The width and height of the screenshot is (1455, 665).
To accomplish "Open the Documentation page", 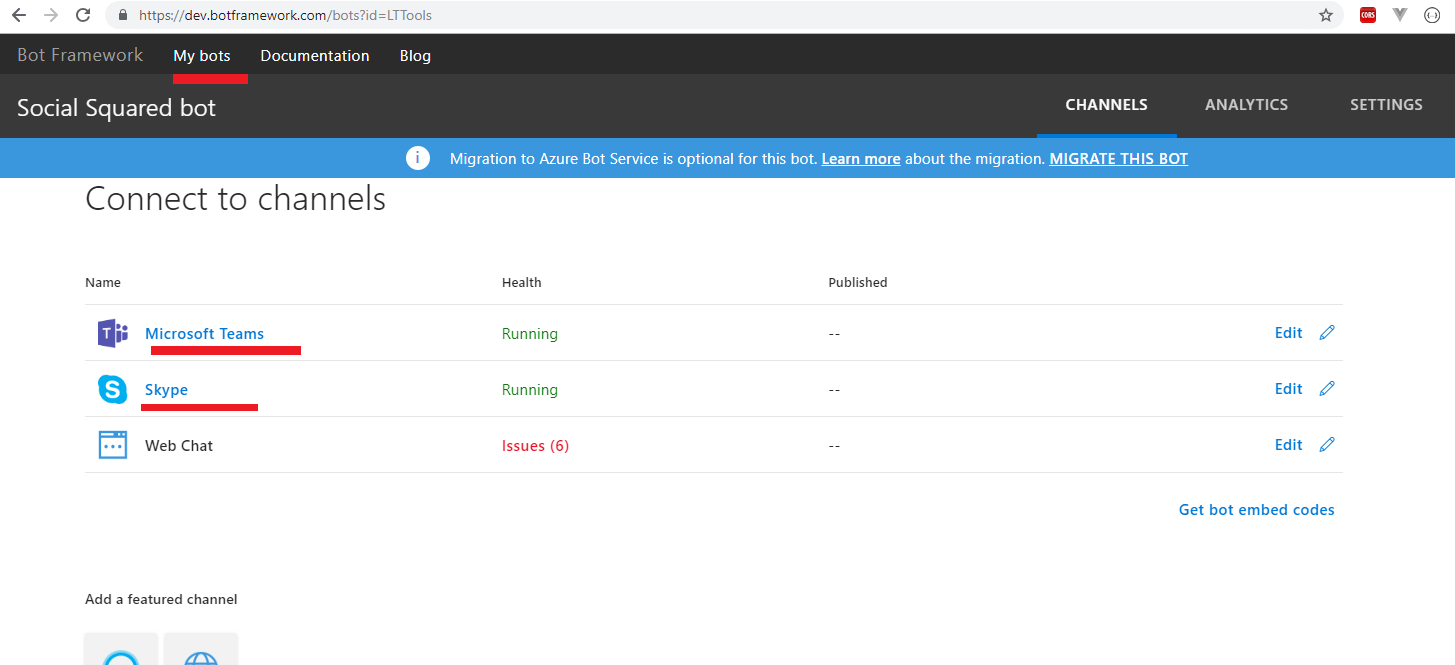I will [x=315, y=56].
